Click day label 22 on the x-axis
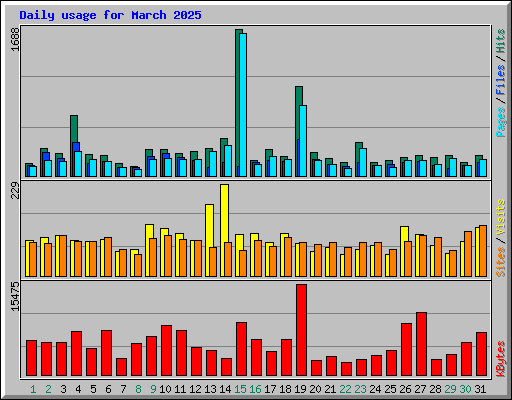The image size is (512, 400). pos(345,389)
